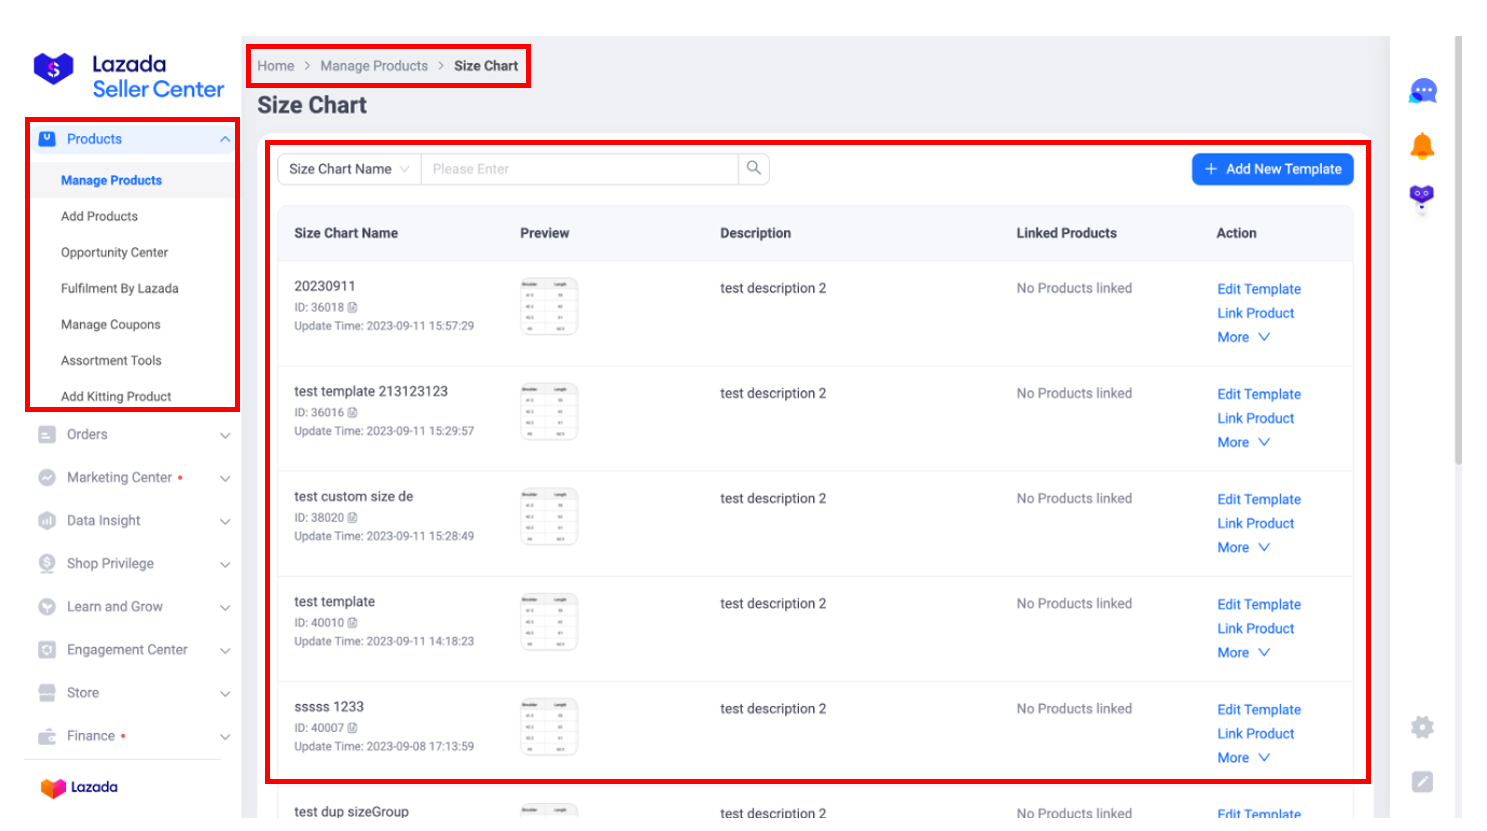Click the Finance sidebar icon
This screenshot has width=1487, height=831.
[x=47, y=735]
